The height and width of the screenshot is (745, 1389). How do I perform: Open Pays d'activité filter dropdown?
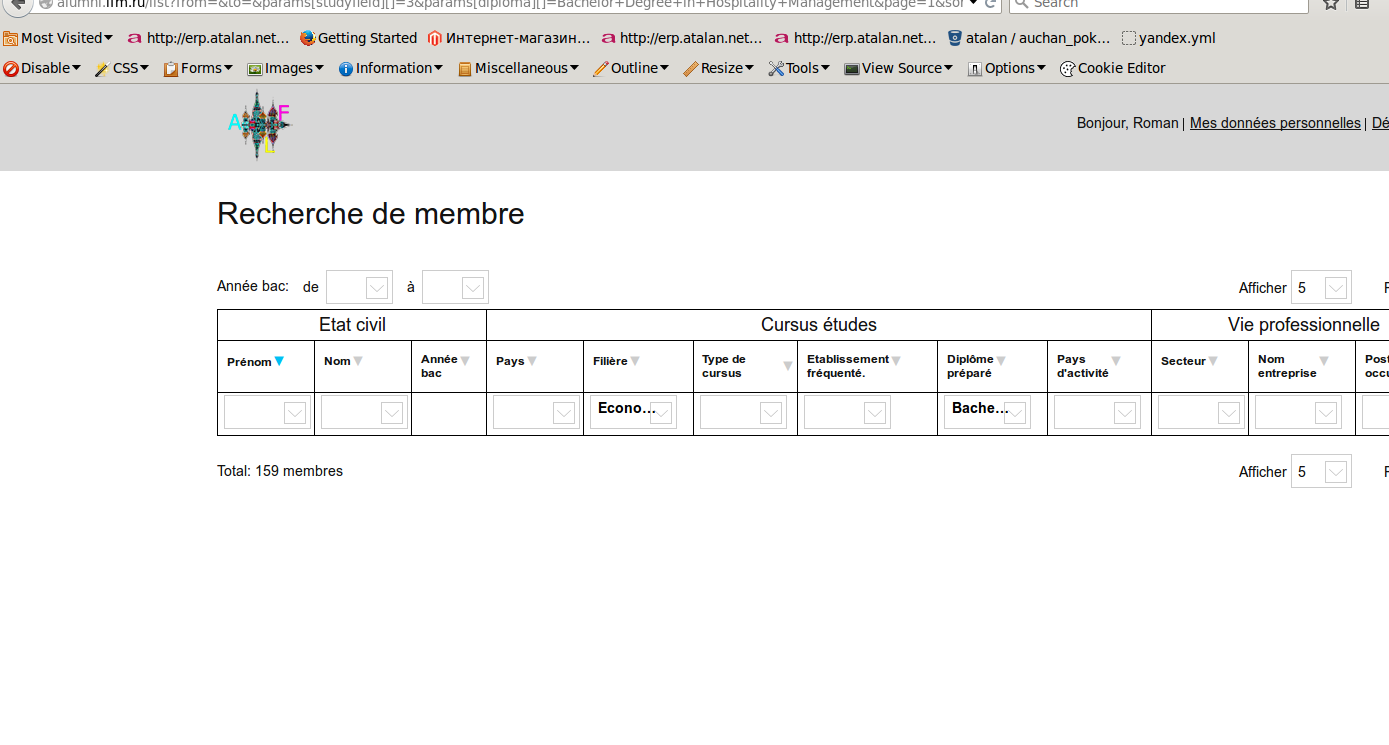[1097, 412]
